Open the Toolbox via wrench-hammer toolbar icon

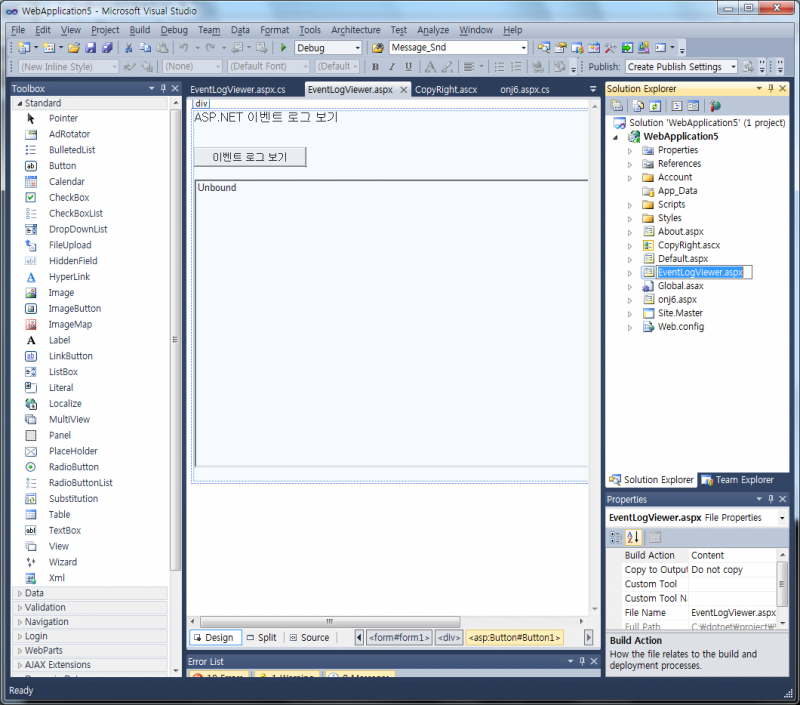[610, 48]
